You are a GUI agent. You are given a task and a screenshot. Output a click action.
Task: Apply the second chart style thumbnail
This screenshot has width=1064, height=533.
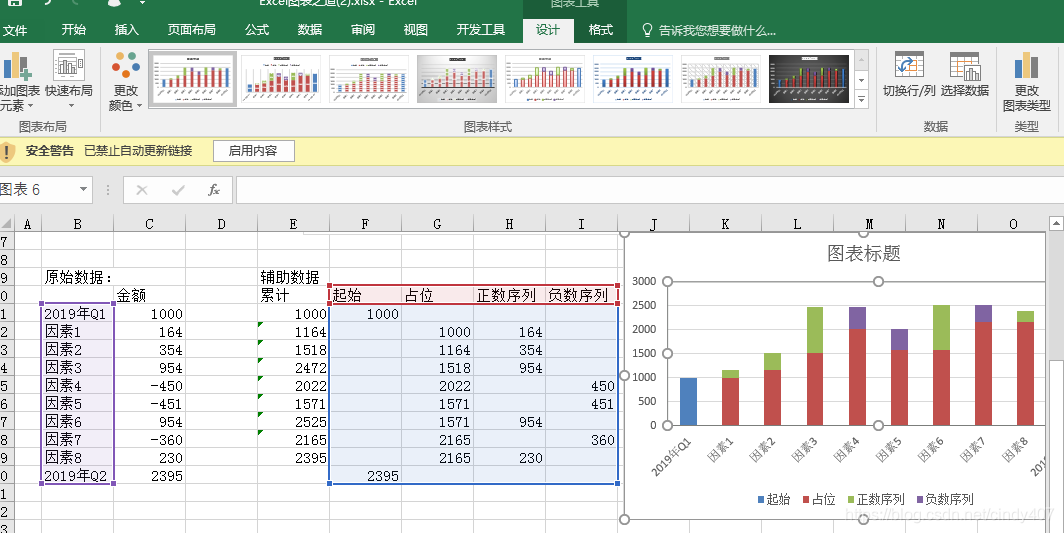click(x=281, y=79)
